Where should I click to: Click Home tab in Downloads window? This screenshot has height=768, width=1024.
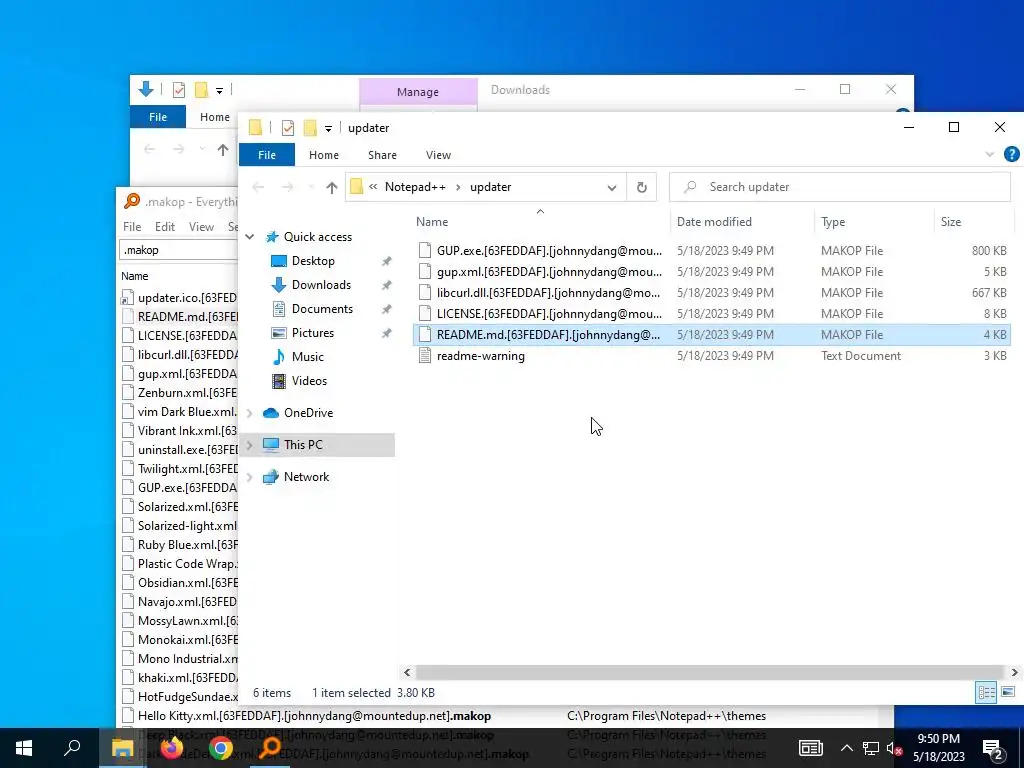point(214,117)
